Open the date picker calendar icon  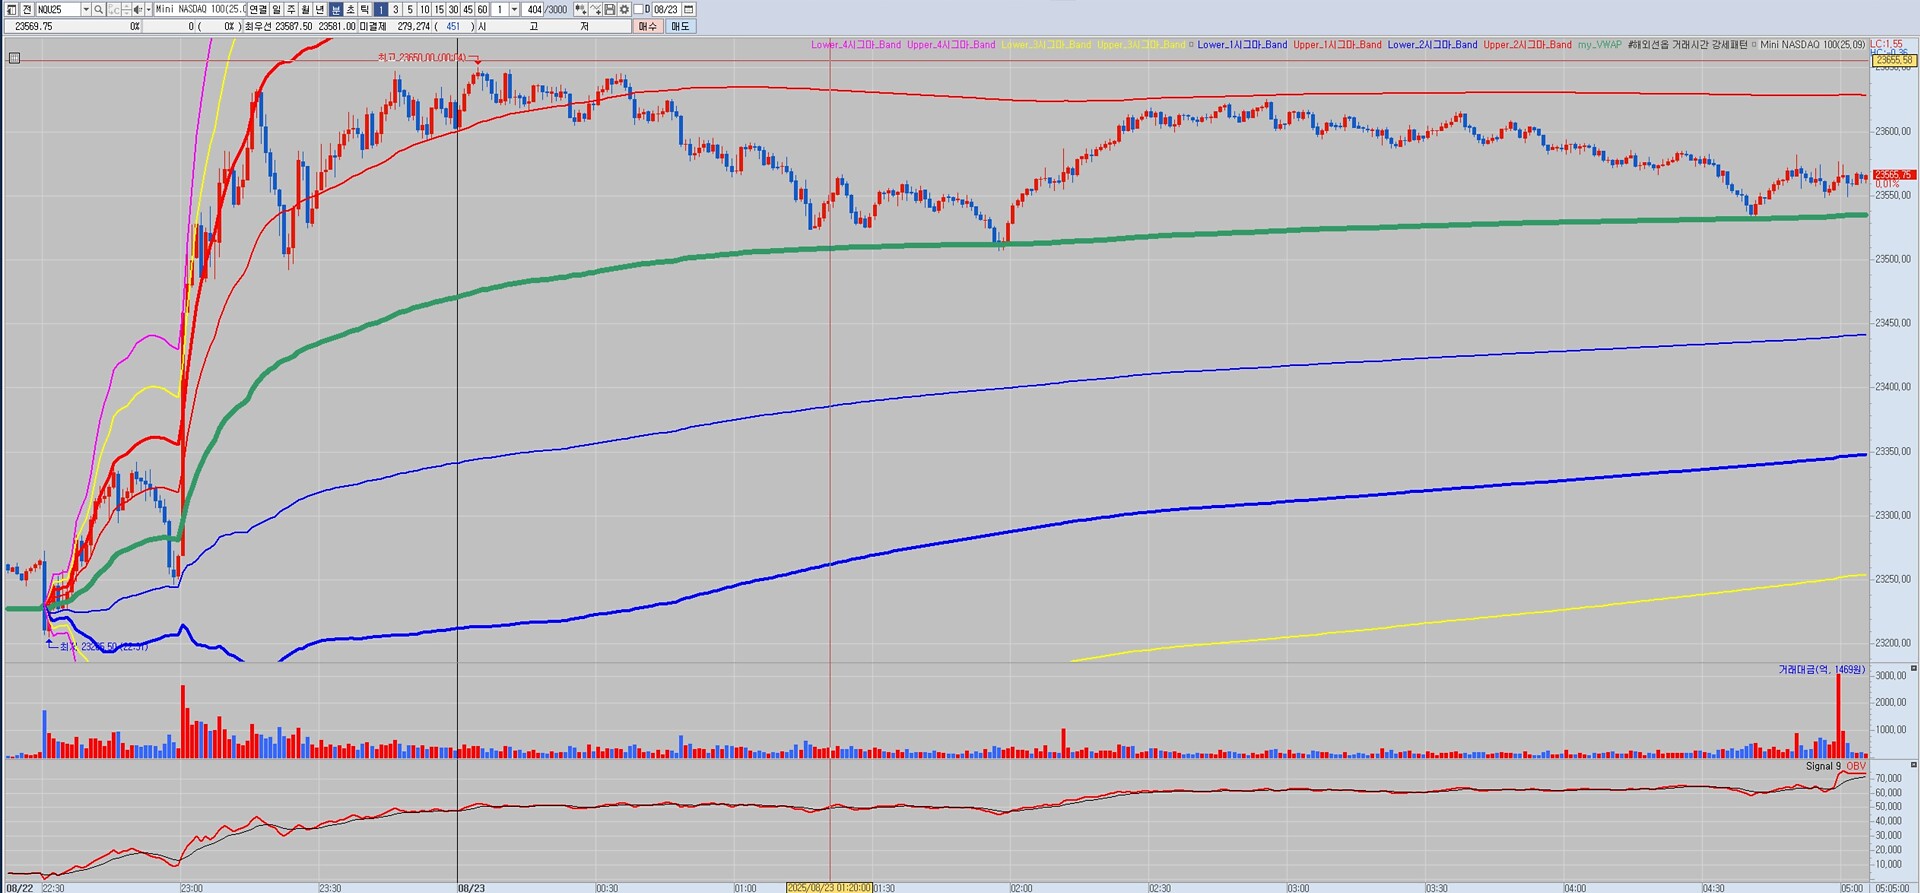coord(688,9)
